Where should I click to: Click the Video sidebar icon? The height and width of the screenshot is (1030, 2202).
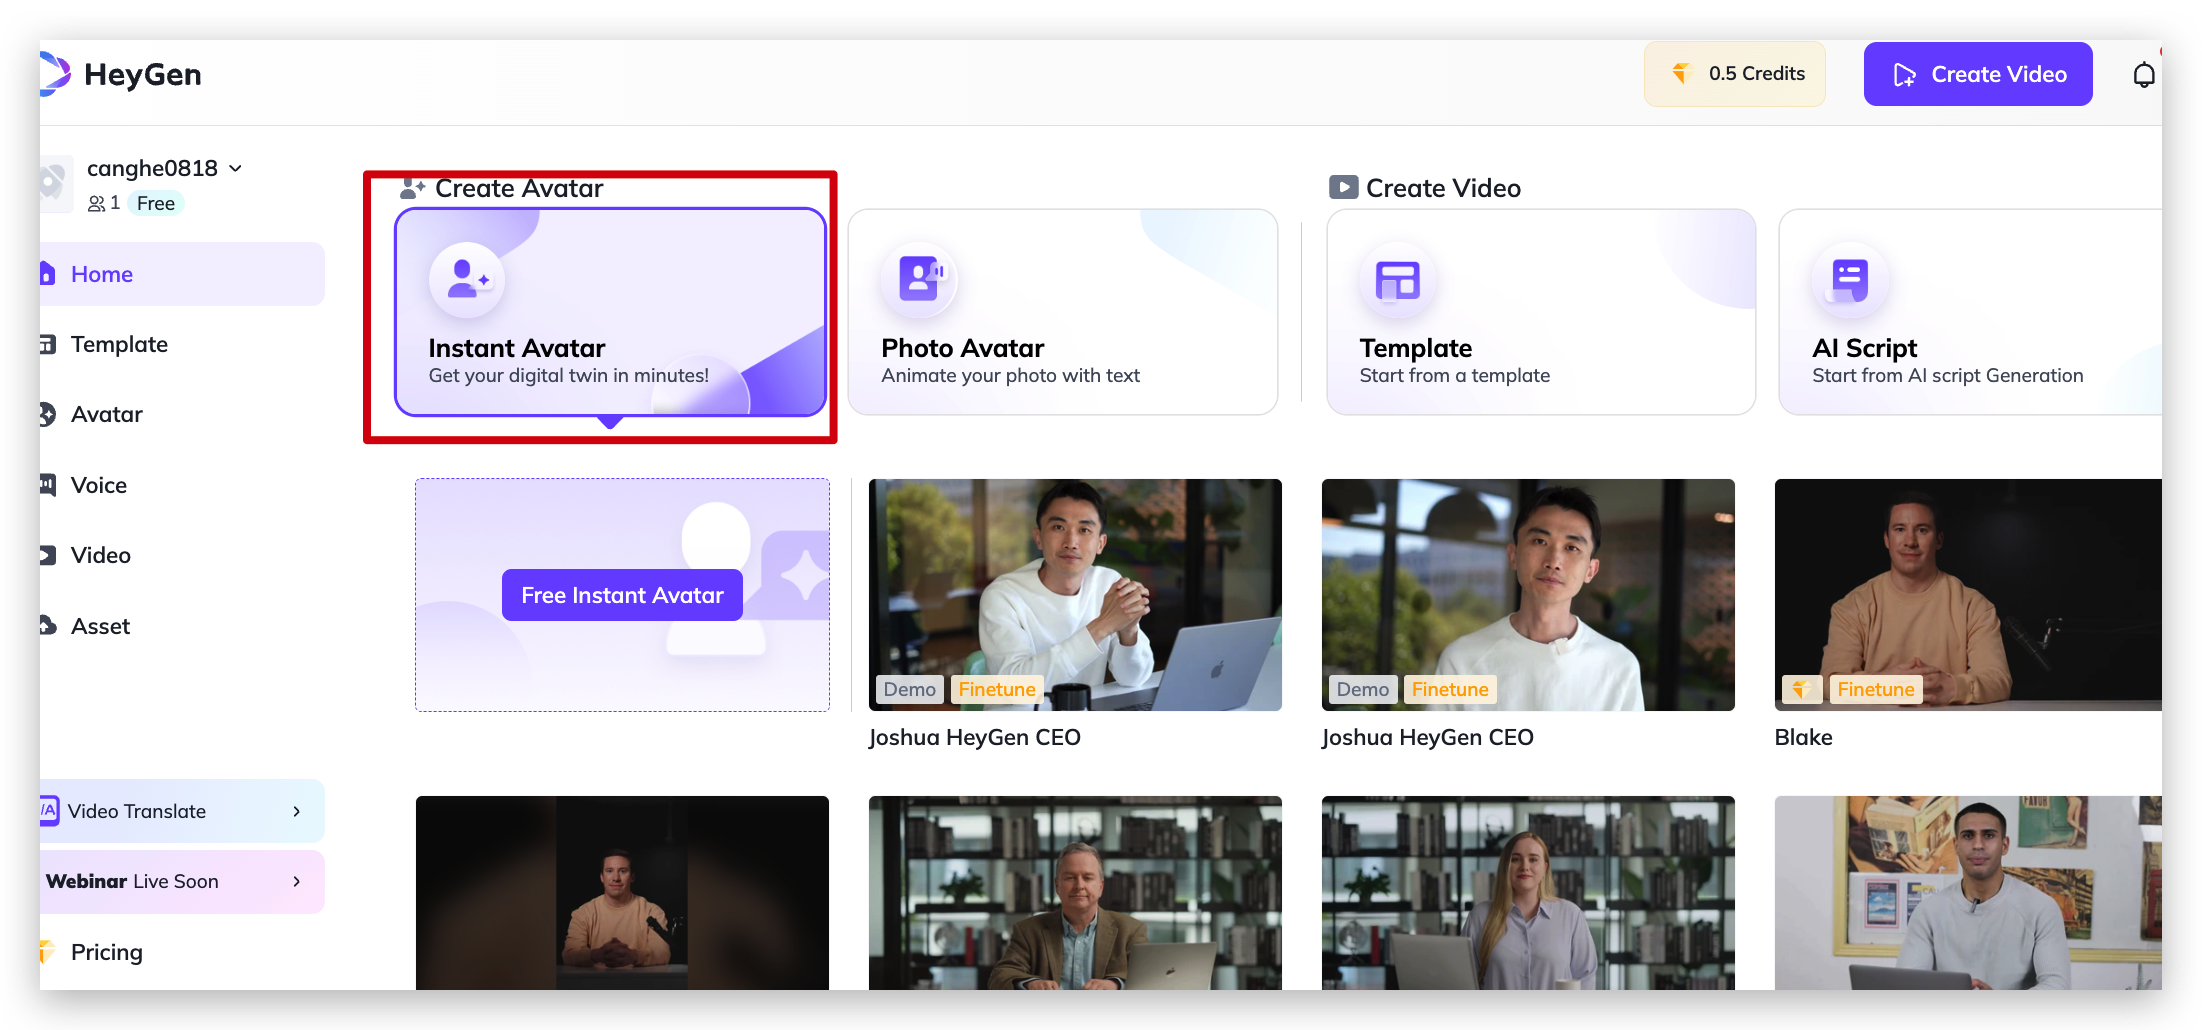click(47, 555)
